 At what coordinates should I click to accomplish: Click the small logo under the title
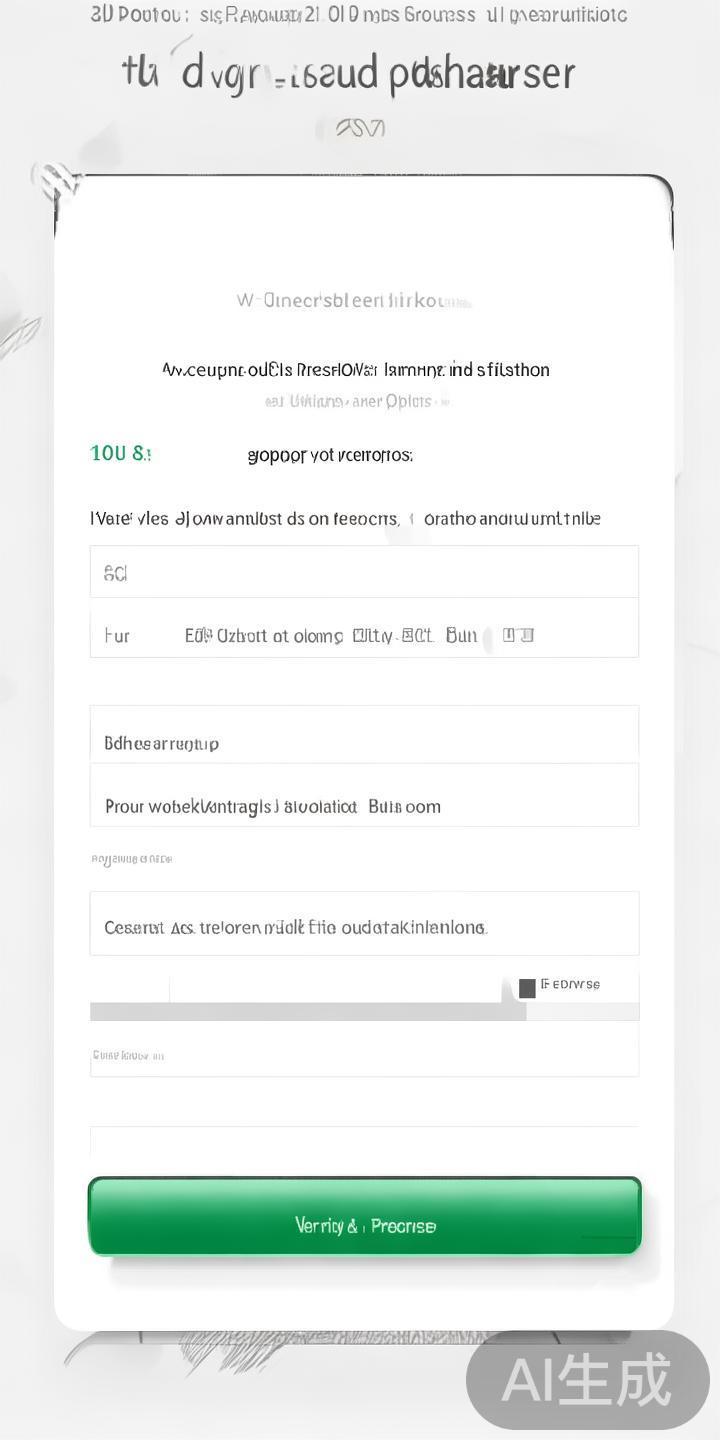tap(359, 128)
